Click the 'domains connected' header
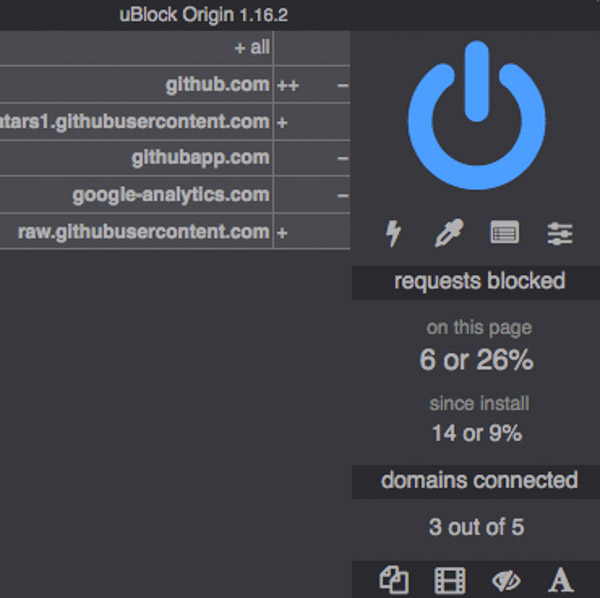Image resolution: width=600 pixels, height=598 pixels. coord(476,481)
